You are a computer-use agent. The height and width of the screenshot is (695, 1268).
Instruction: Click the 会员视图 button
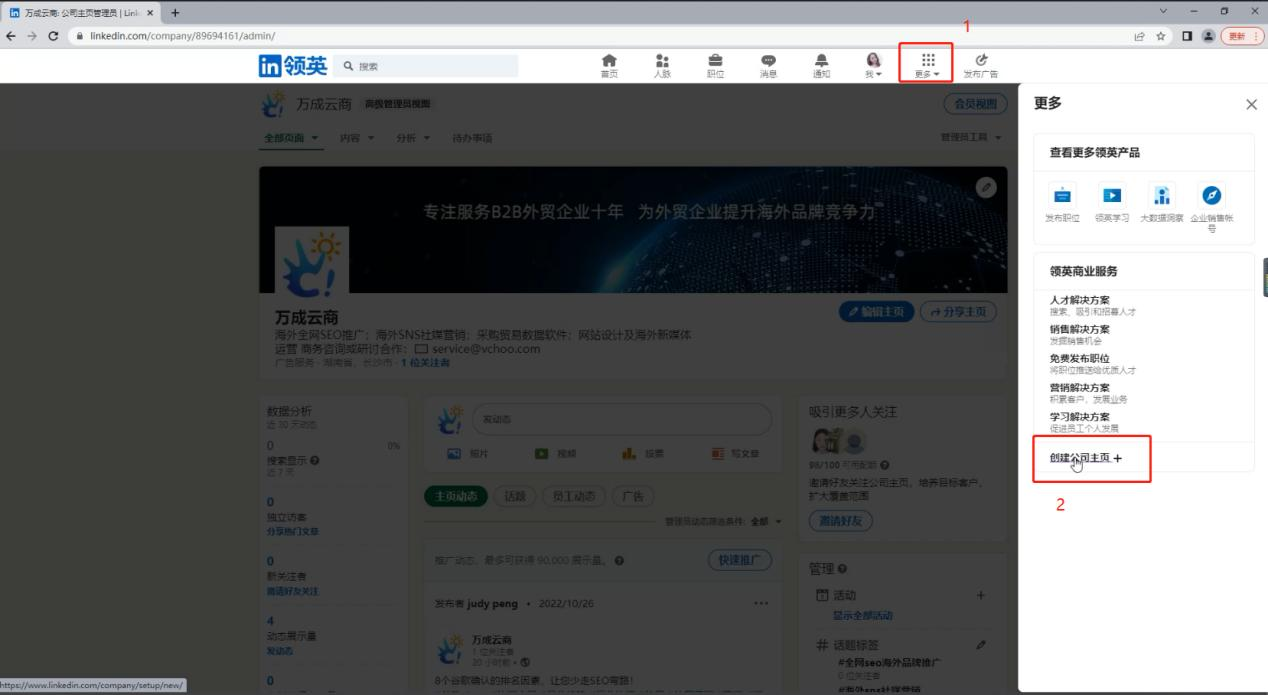tap(974, 104)
